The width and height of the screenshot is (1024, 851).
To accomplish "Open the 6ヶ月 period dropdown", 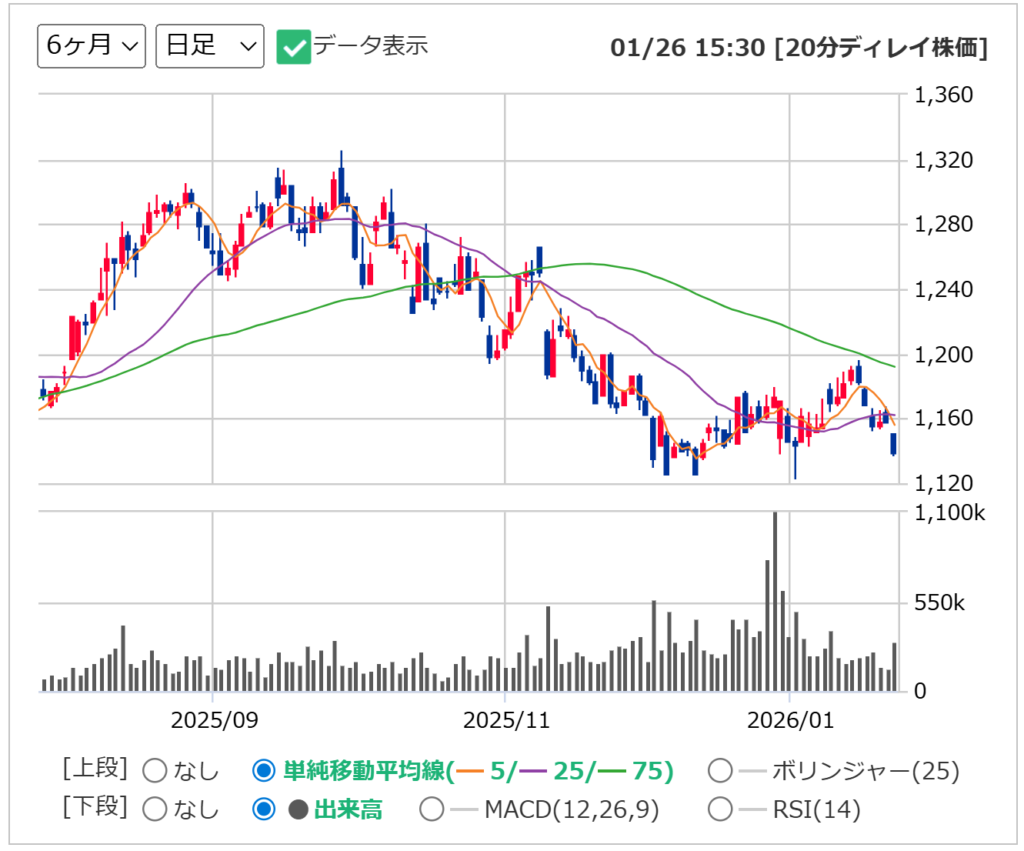I will [x=90, y=45].
